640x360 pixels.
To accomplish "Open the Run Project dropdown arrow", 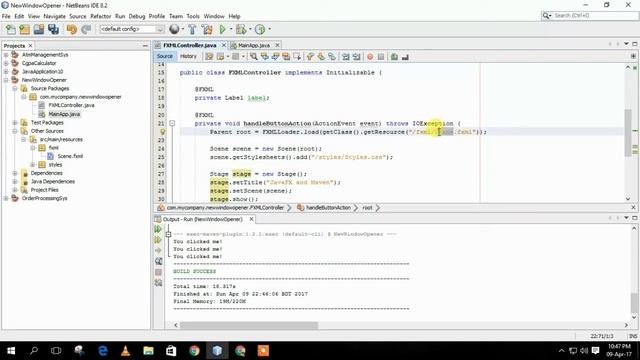I will click(231, 29).
